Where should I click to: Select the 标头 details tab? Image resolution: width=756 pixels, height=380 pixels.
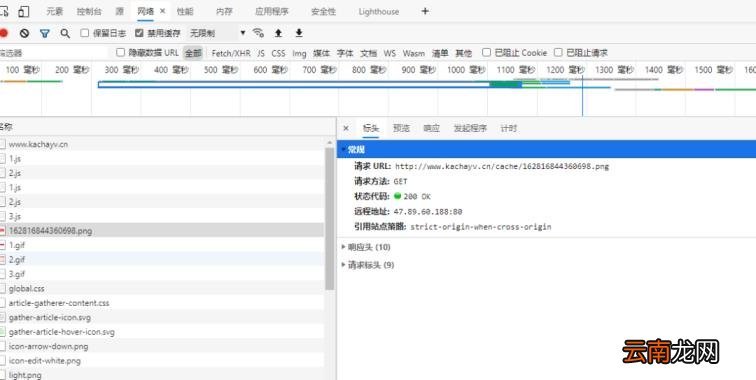(x=371, y=128)
